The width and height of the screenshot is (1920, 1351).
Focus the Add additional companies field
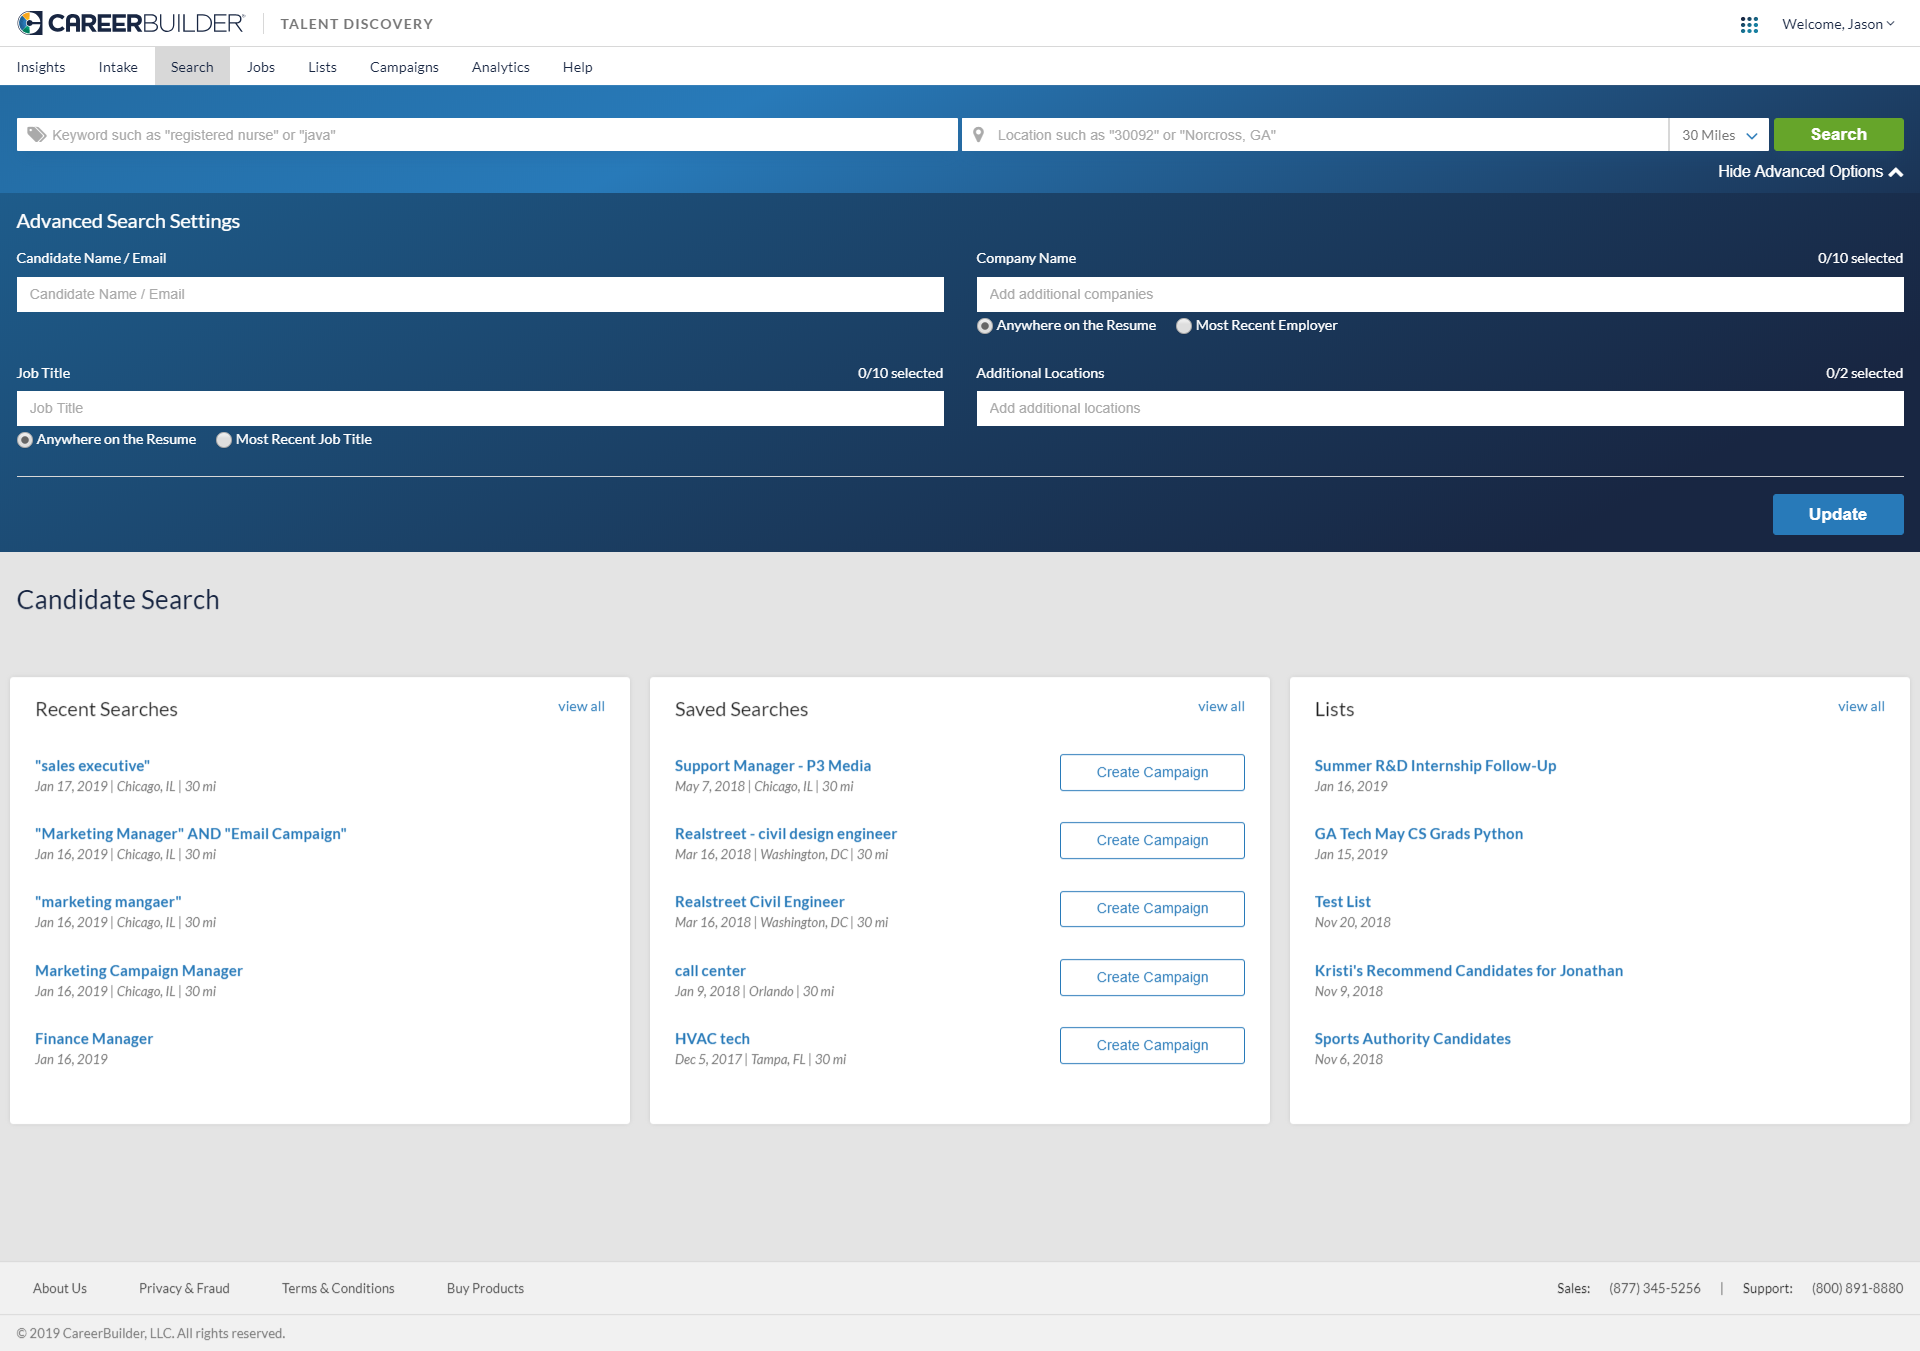click(1439, 294)
